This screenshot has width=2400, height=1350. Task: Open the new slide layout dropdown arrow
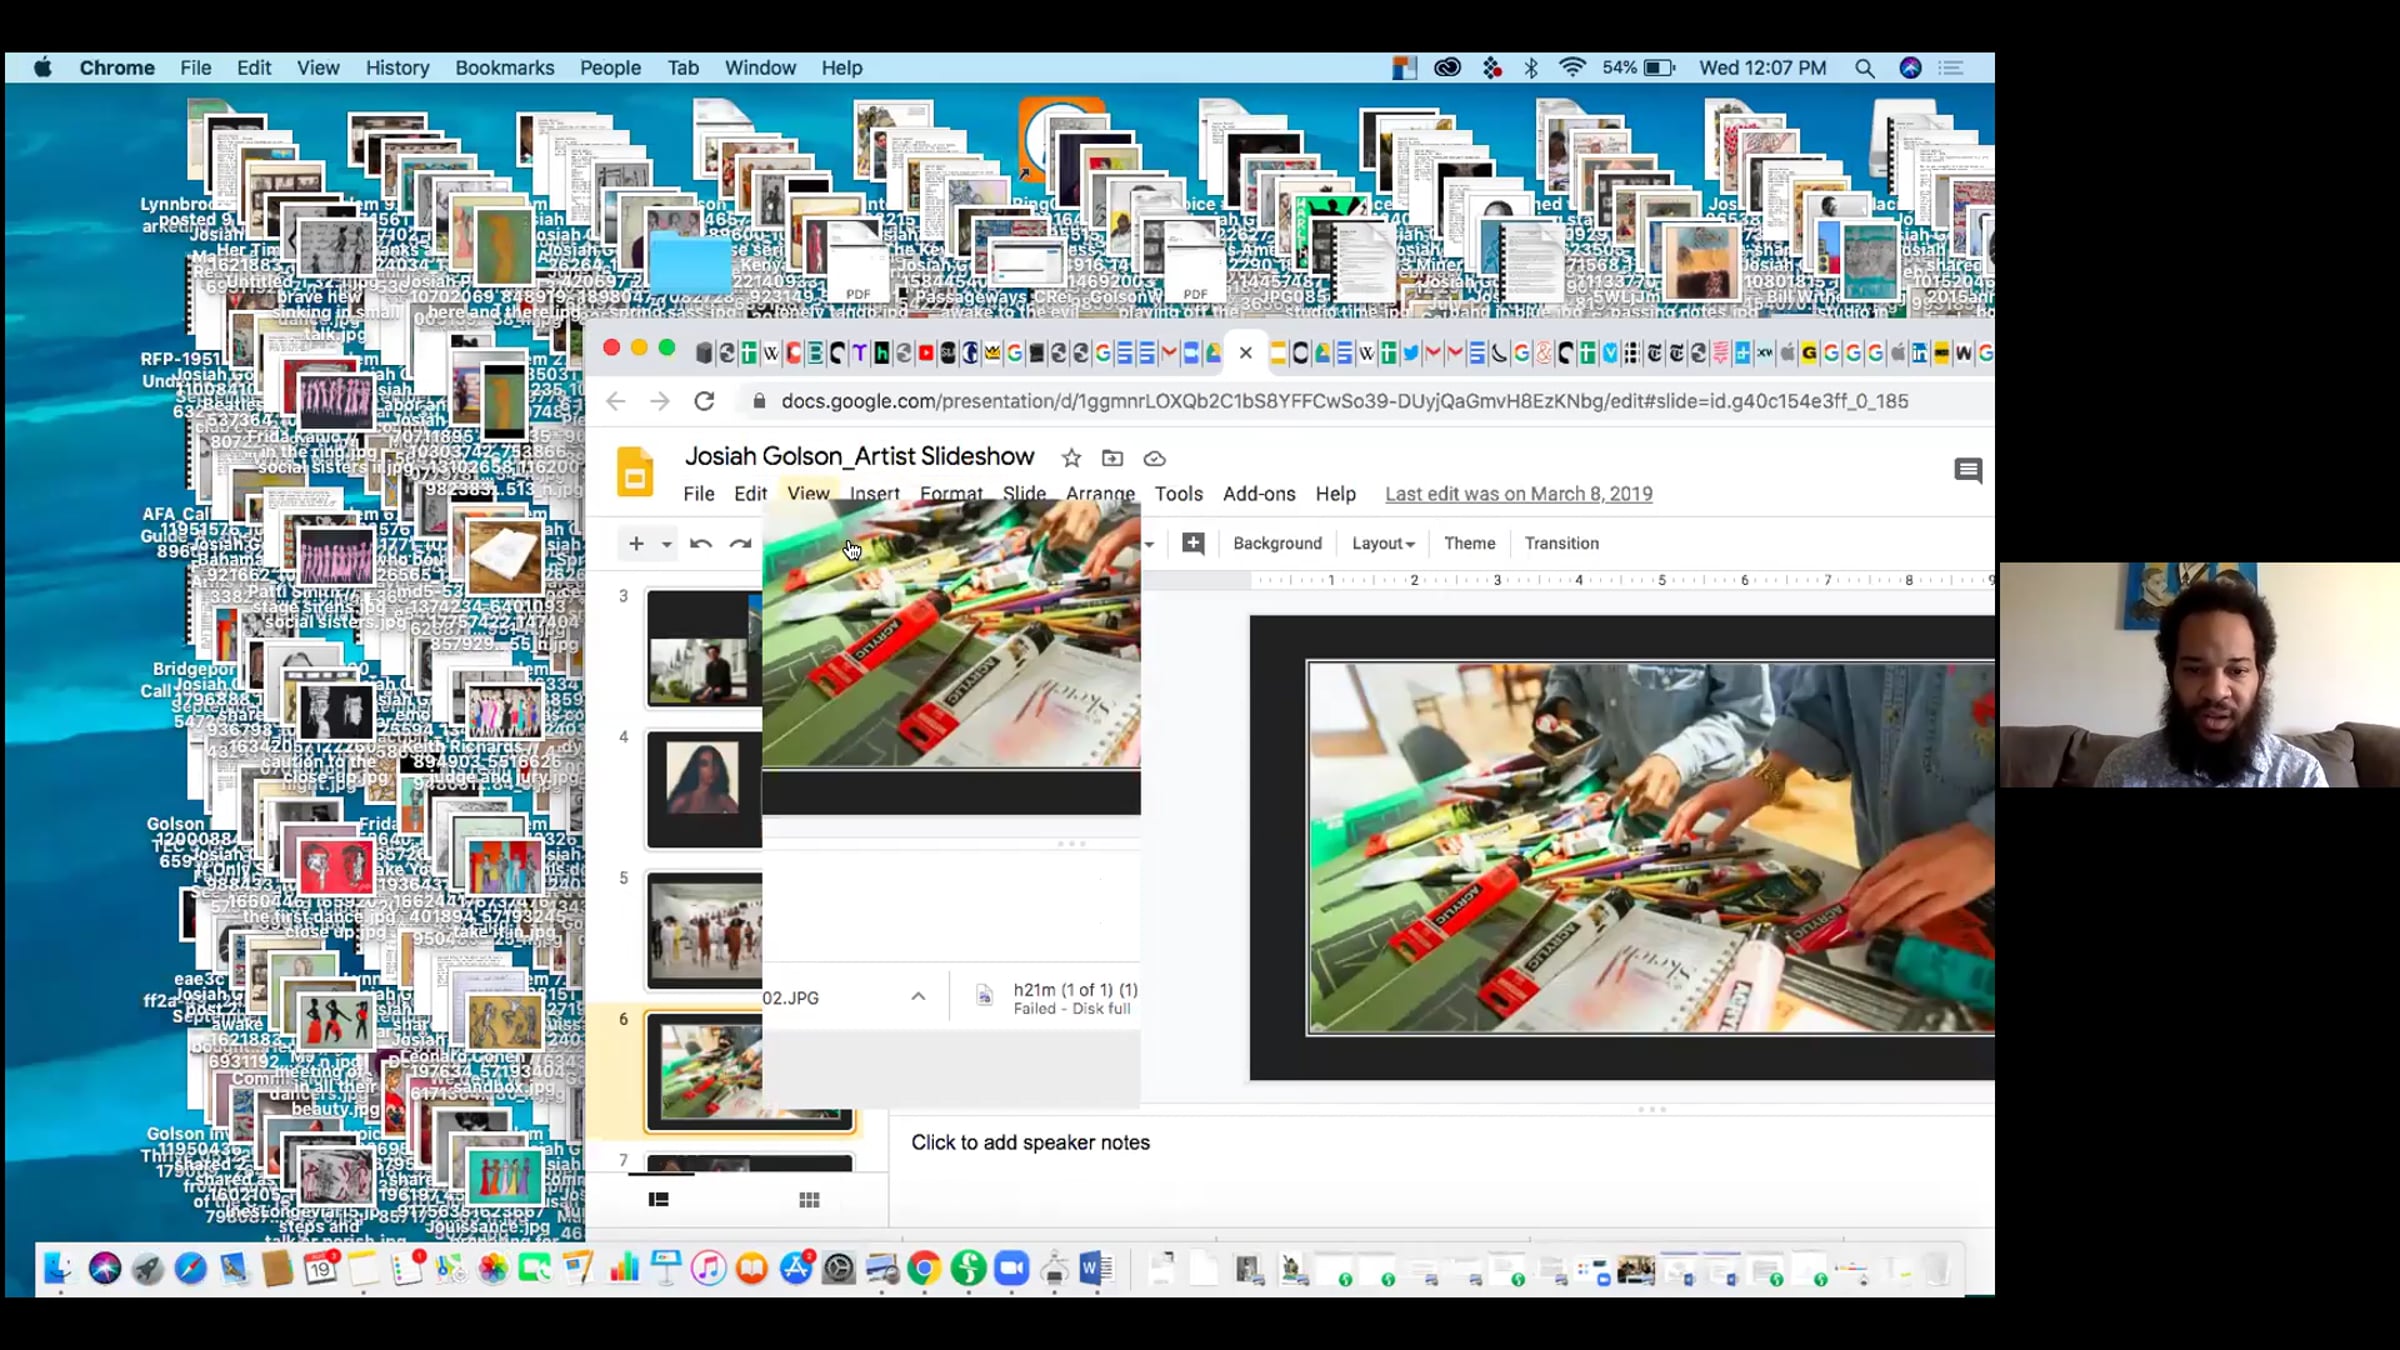[x=666, y=545]
